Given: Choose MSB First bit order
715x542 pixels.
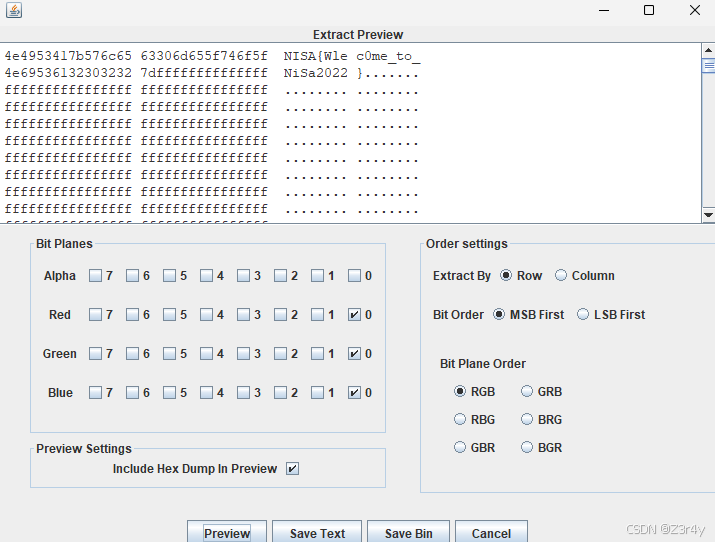Looking at the screenshot, I should click(499, 315).
